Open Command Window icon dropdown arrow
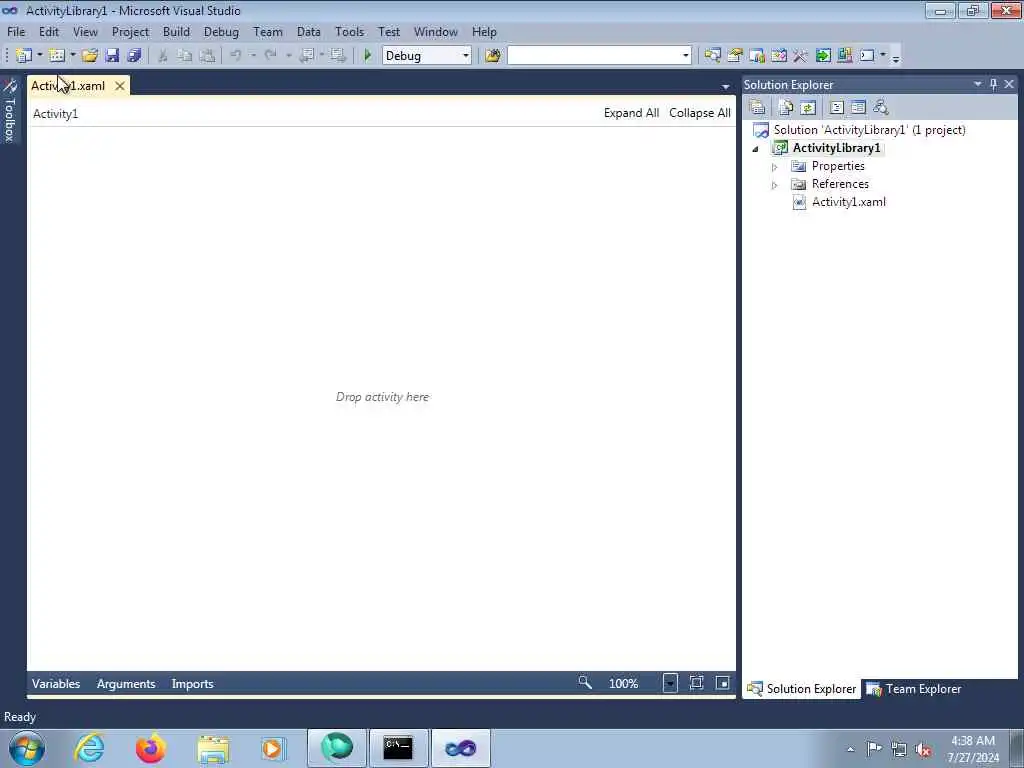 pyautogui.click(x=883, y=56)
